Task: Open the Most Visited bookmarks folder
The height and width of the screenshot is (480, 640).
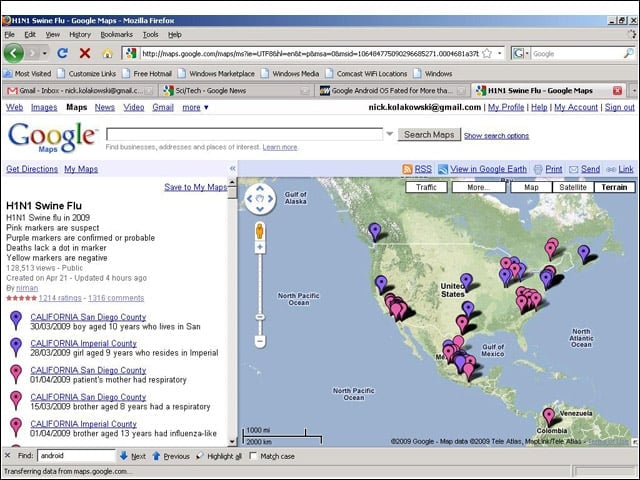Action: click(27, 74)
